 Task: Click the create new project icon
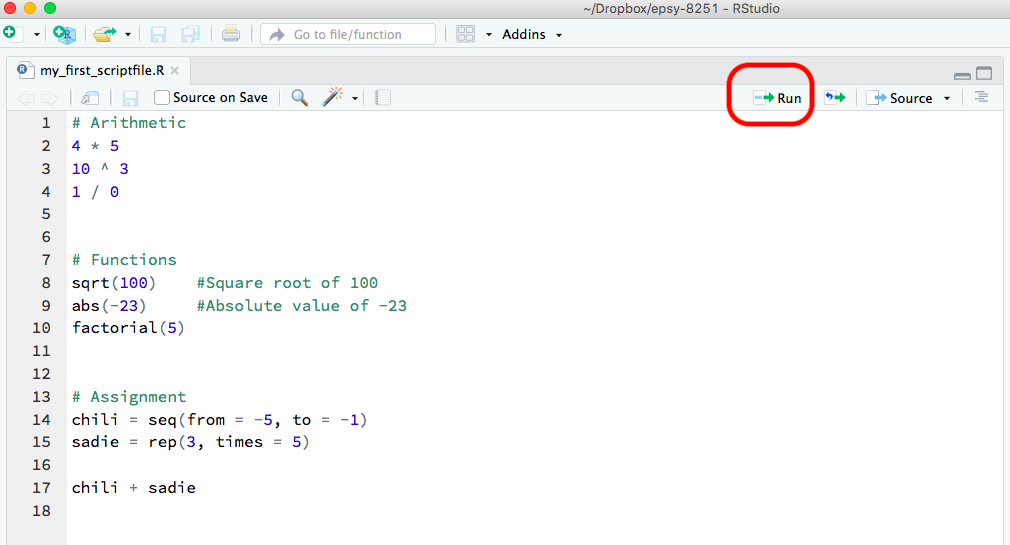[65, 34]
